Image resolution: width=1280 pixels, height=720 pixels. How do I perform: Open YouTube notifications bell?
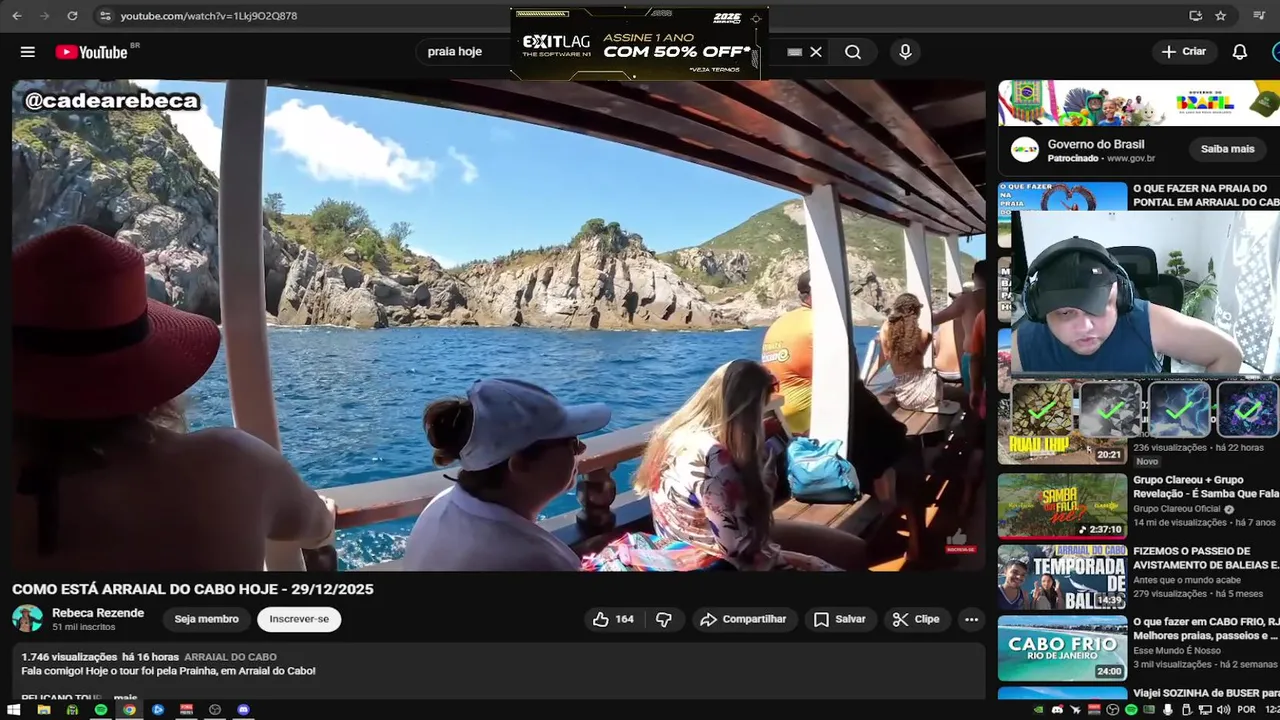1240,52
